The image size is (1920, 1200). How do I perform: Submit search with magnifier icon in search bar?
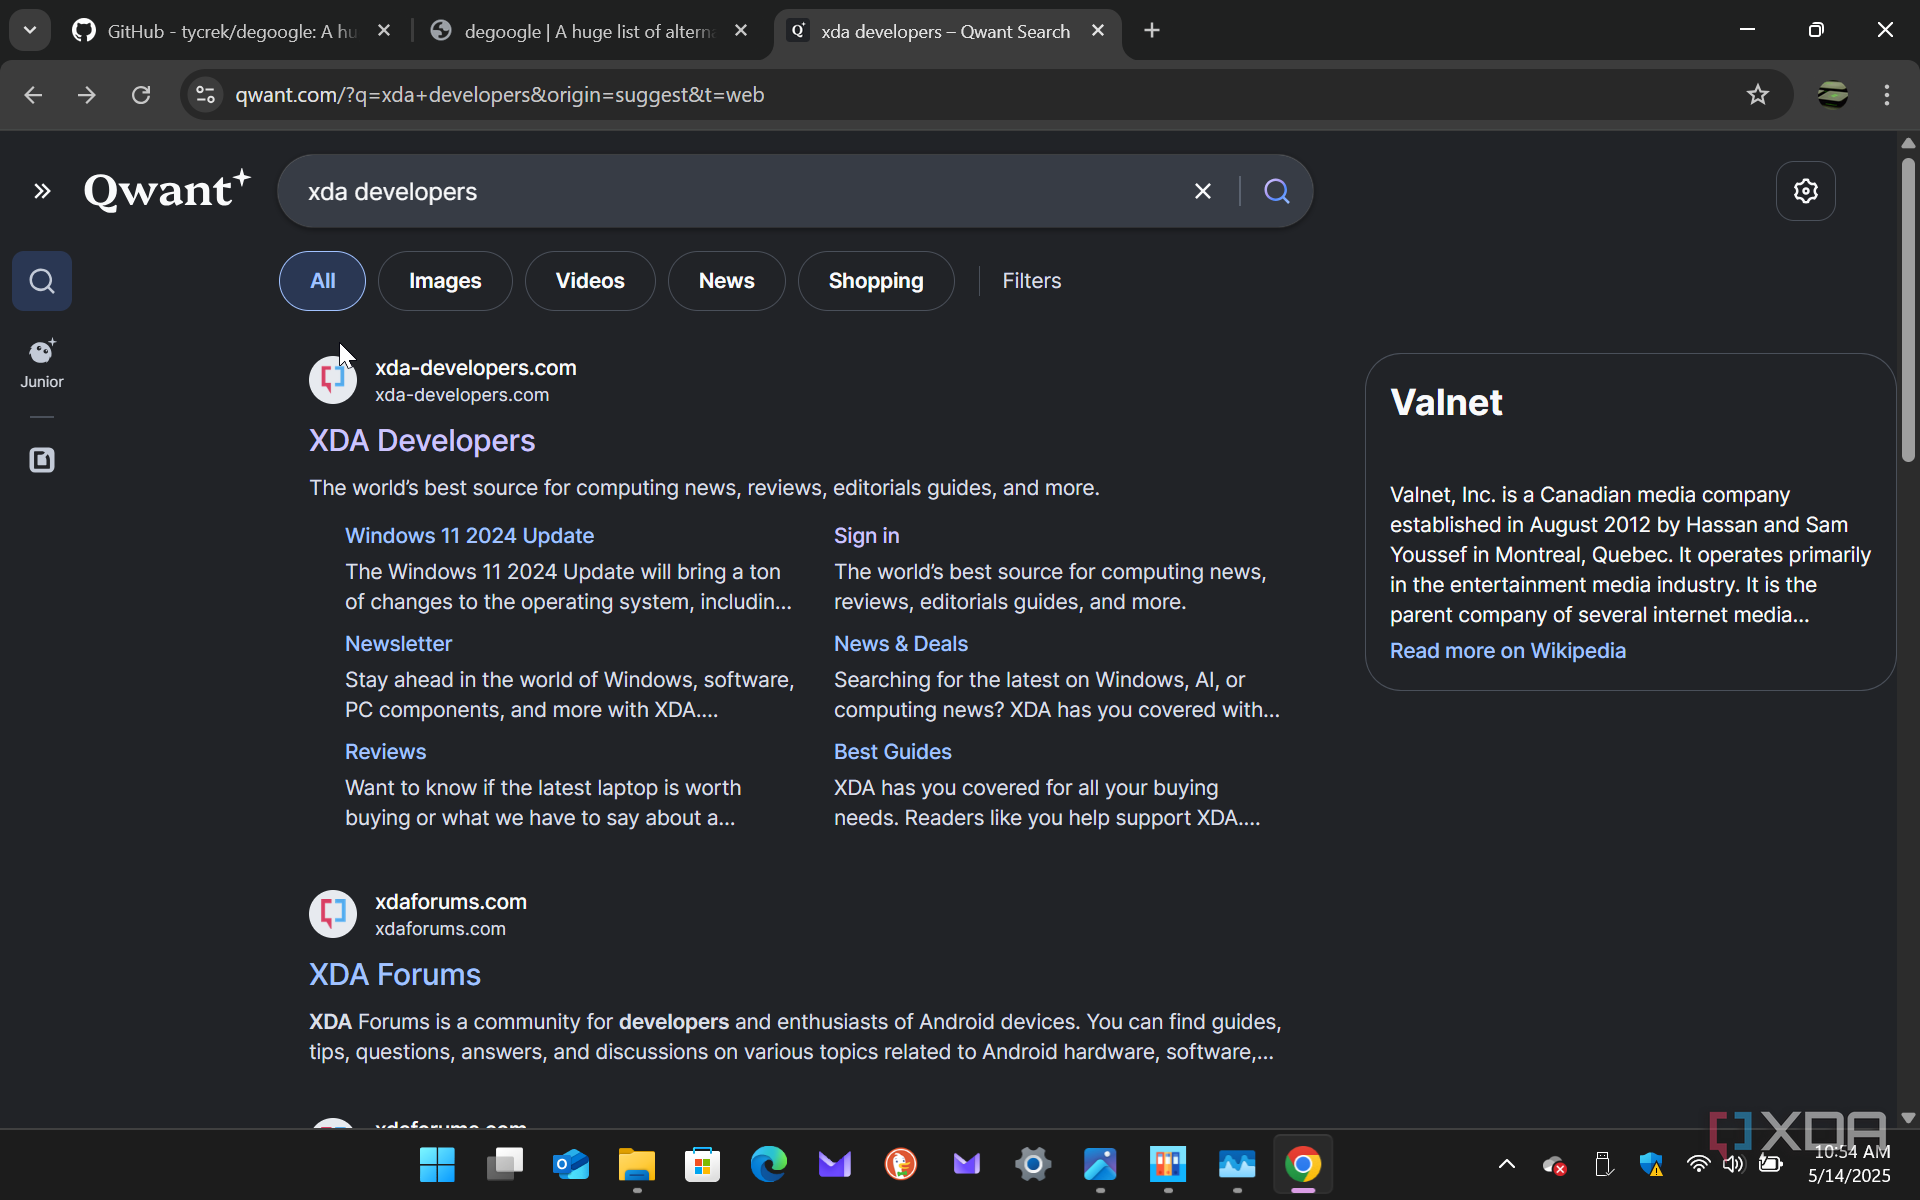(1277, 191)
